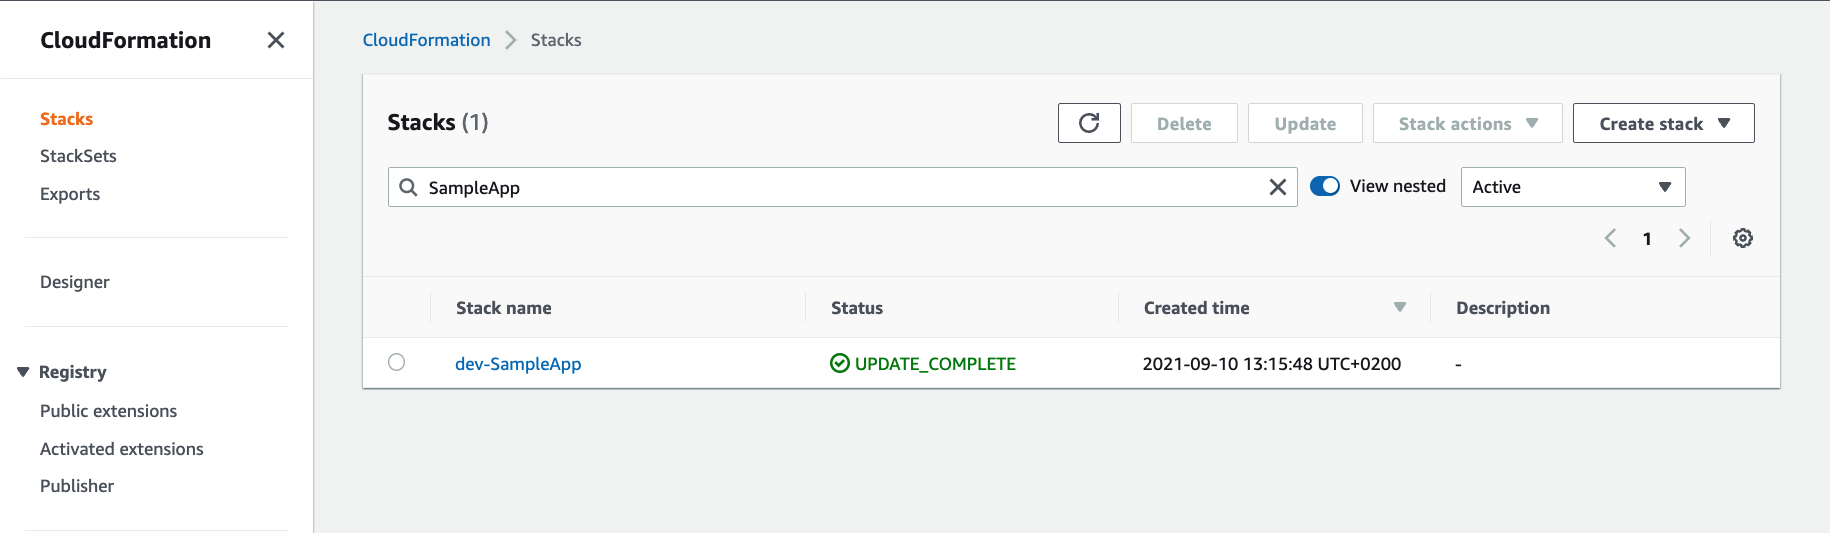Open Publisher in the sidebar
This screenshot has width=1830, height=533.
coord(77,486)
